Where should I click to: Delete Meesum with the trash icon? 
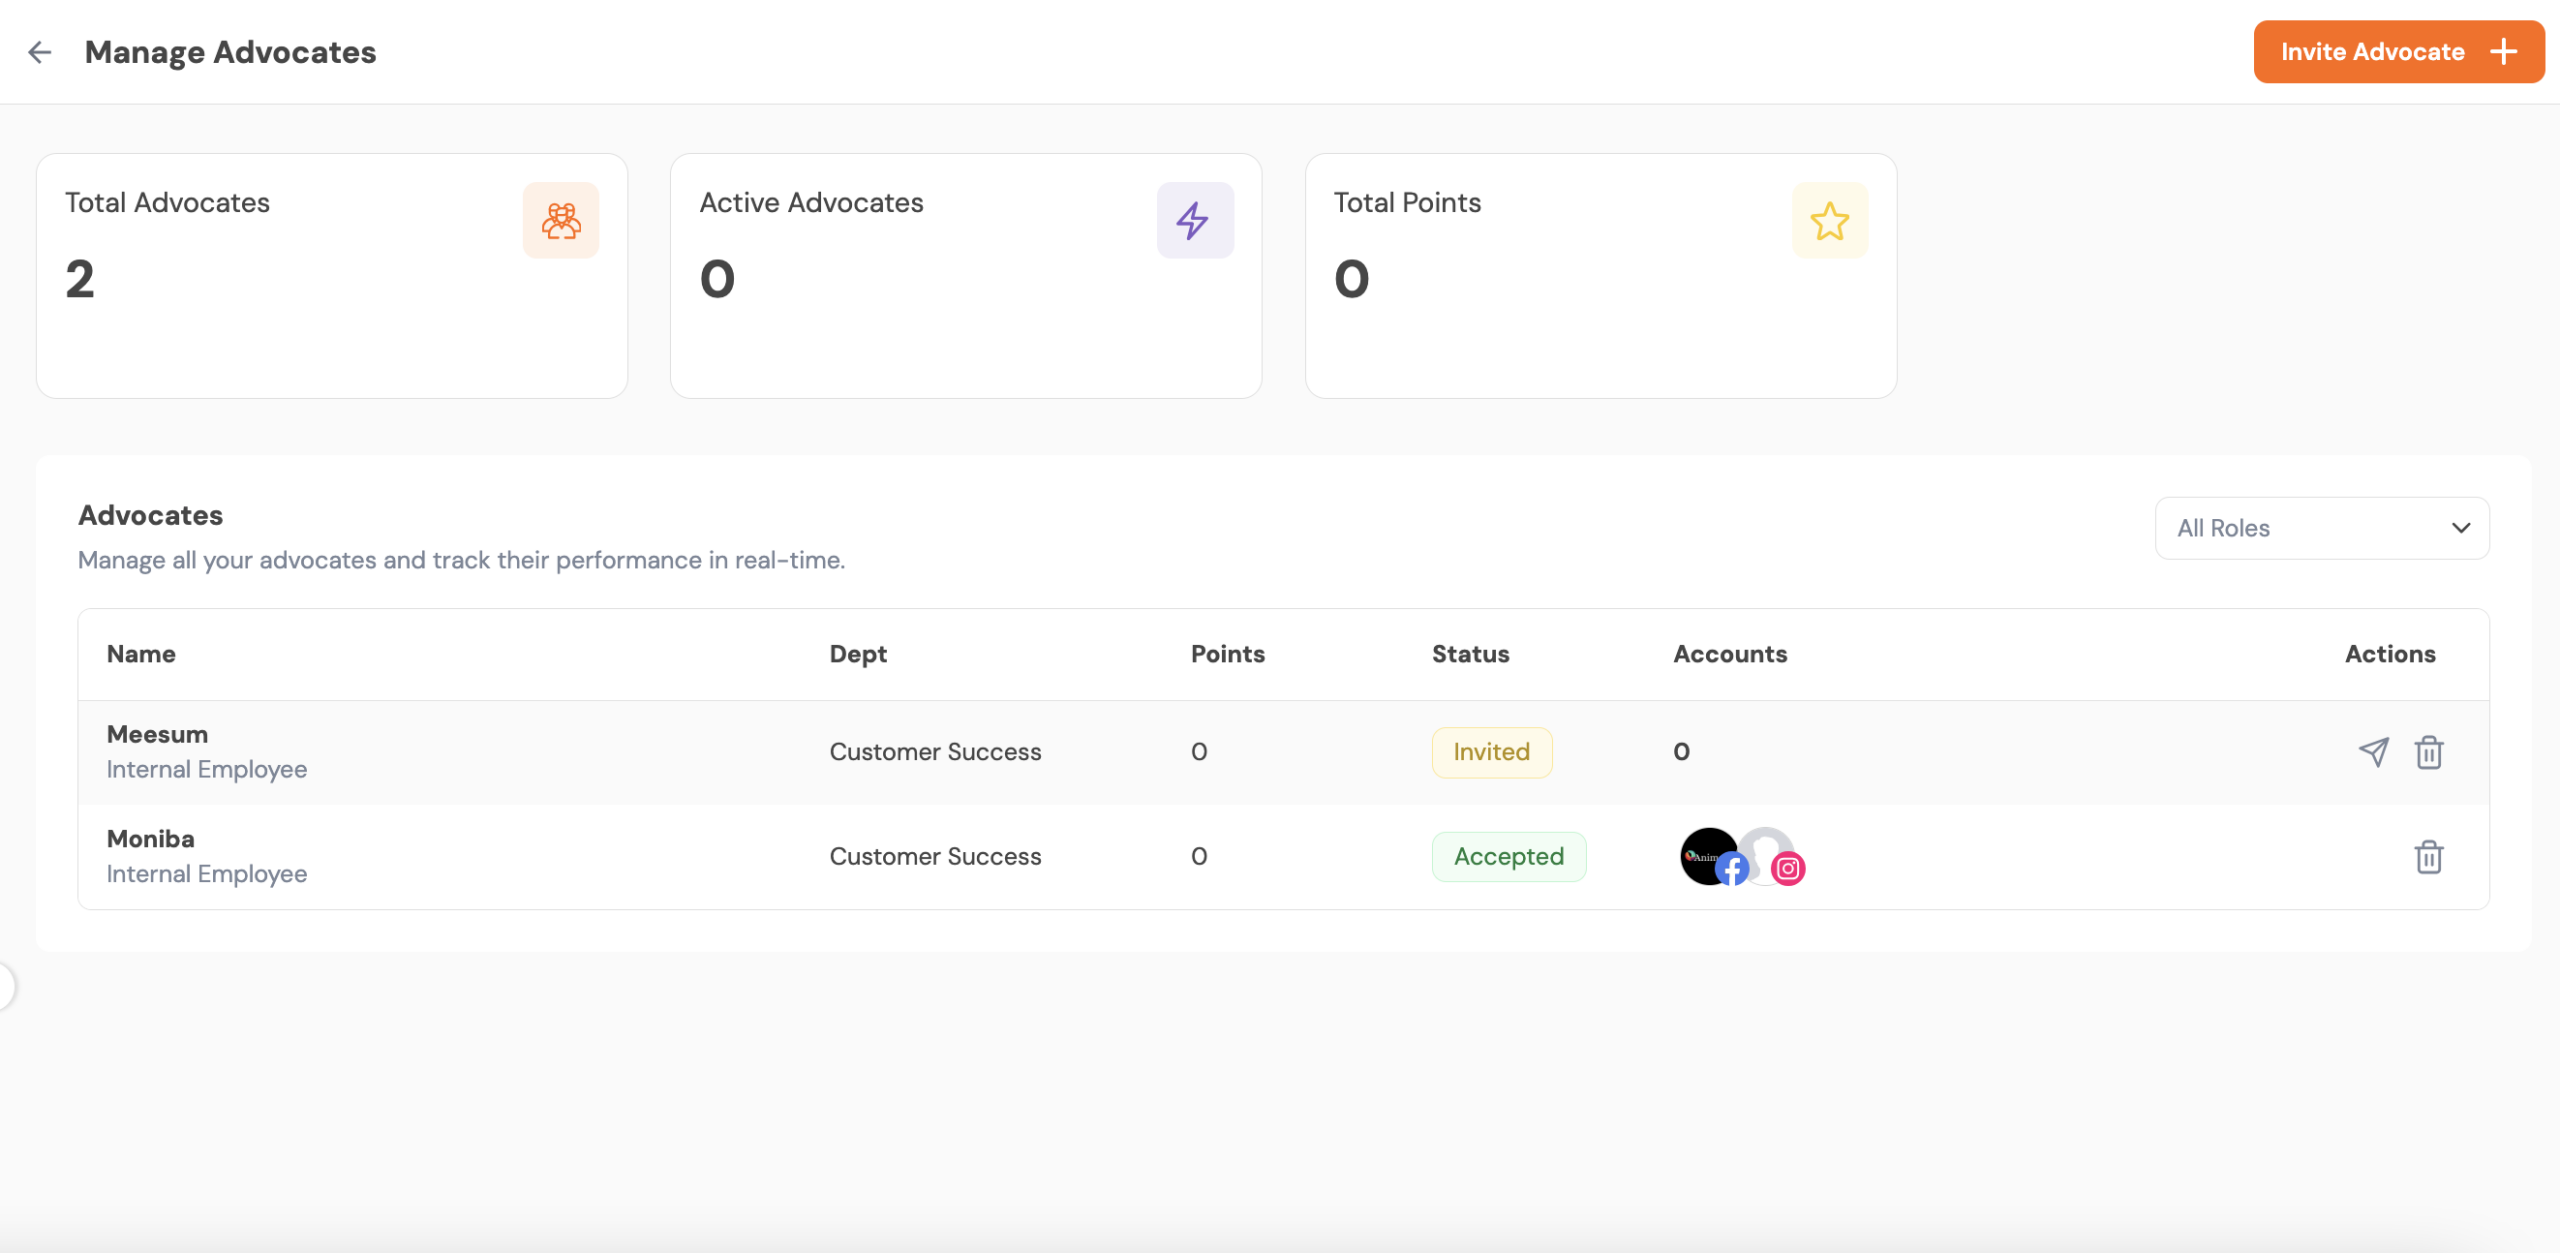click(2429, 752)
